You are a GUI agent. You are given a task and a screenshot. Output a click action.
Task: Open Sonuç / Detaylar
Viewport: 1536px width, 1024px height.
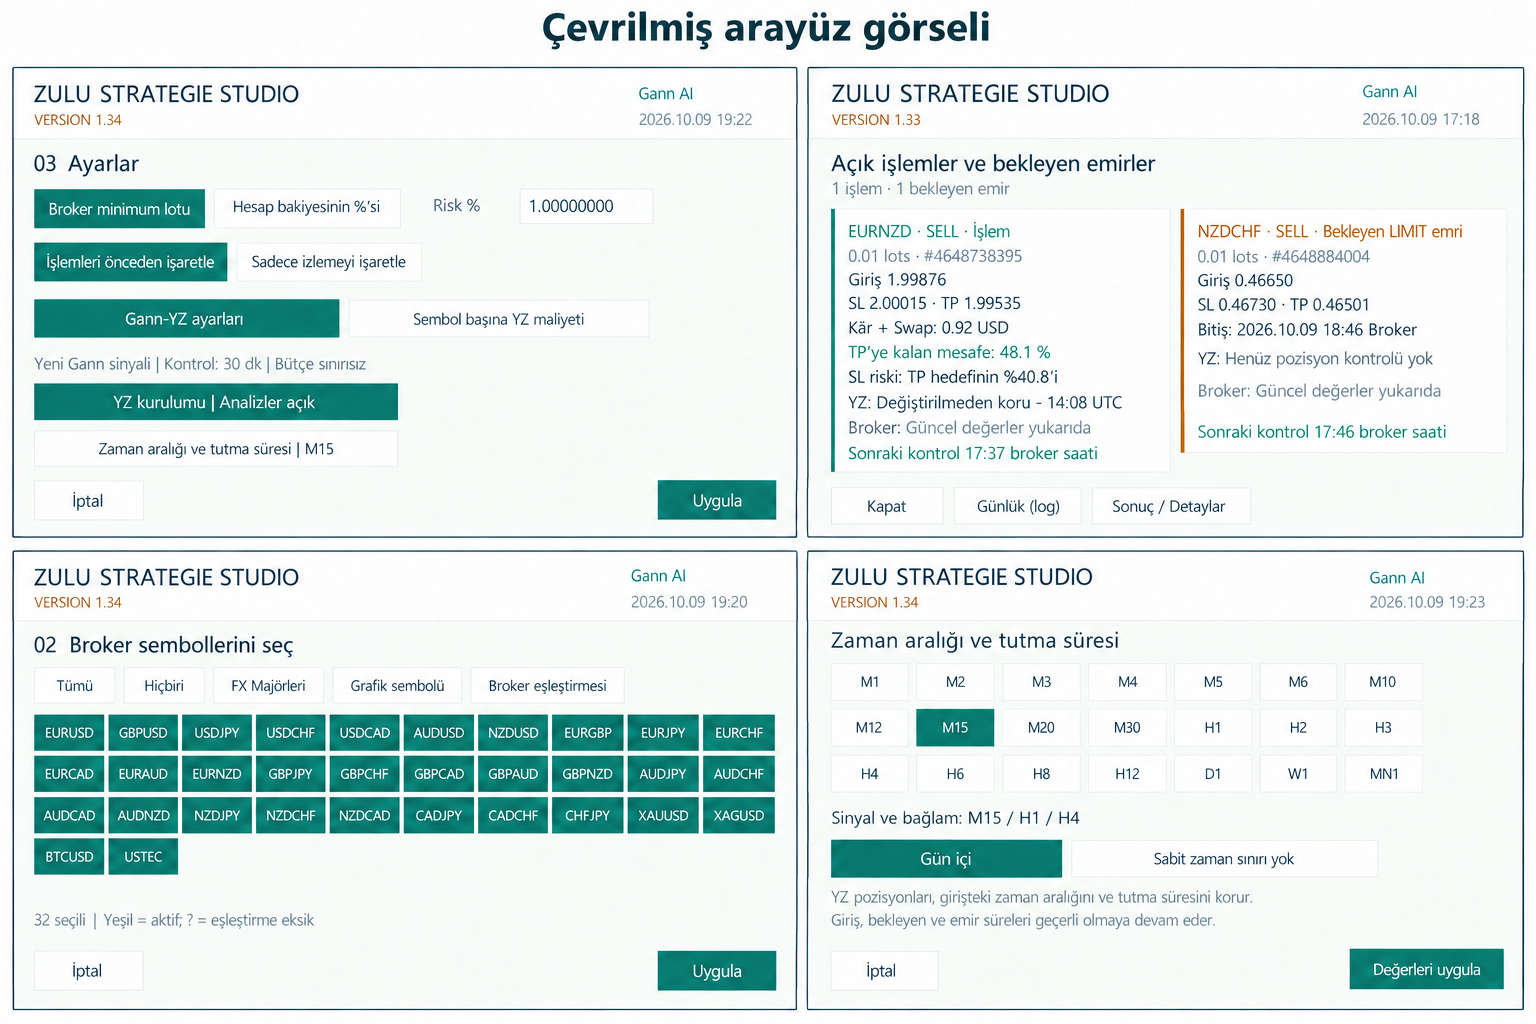pos(1170,506)
